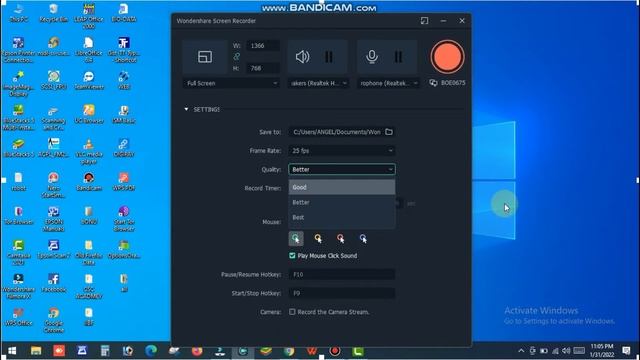Select This PC desktop icon
This screenshot has width=640, height=360.
tap(18, 13)
